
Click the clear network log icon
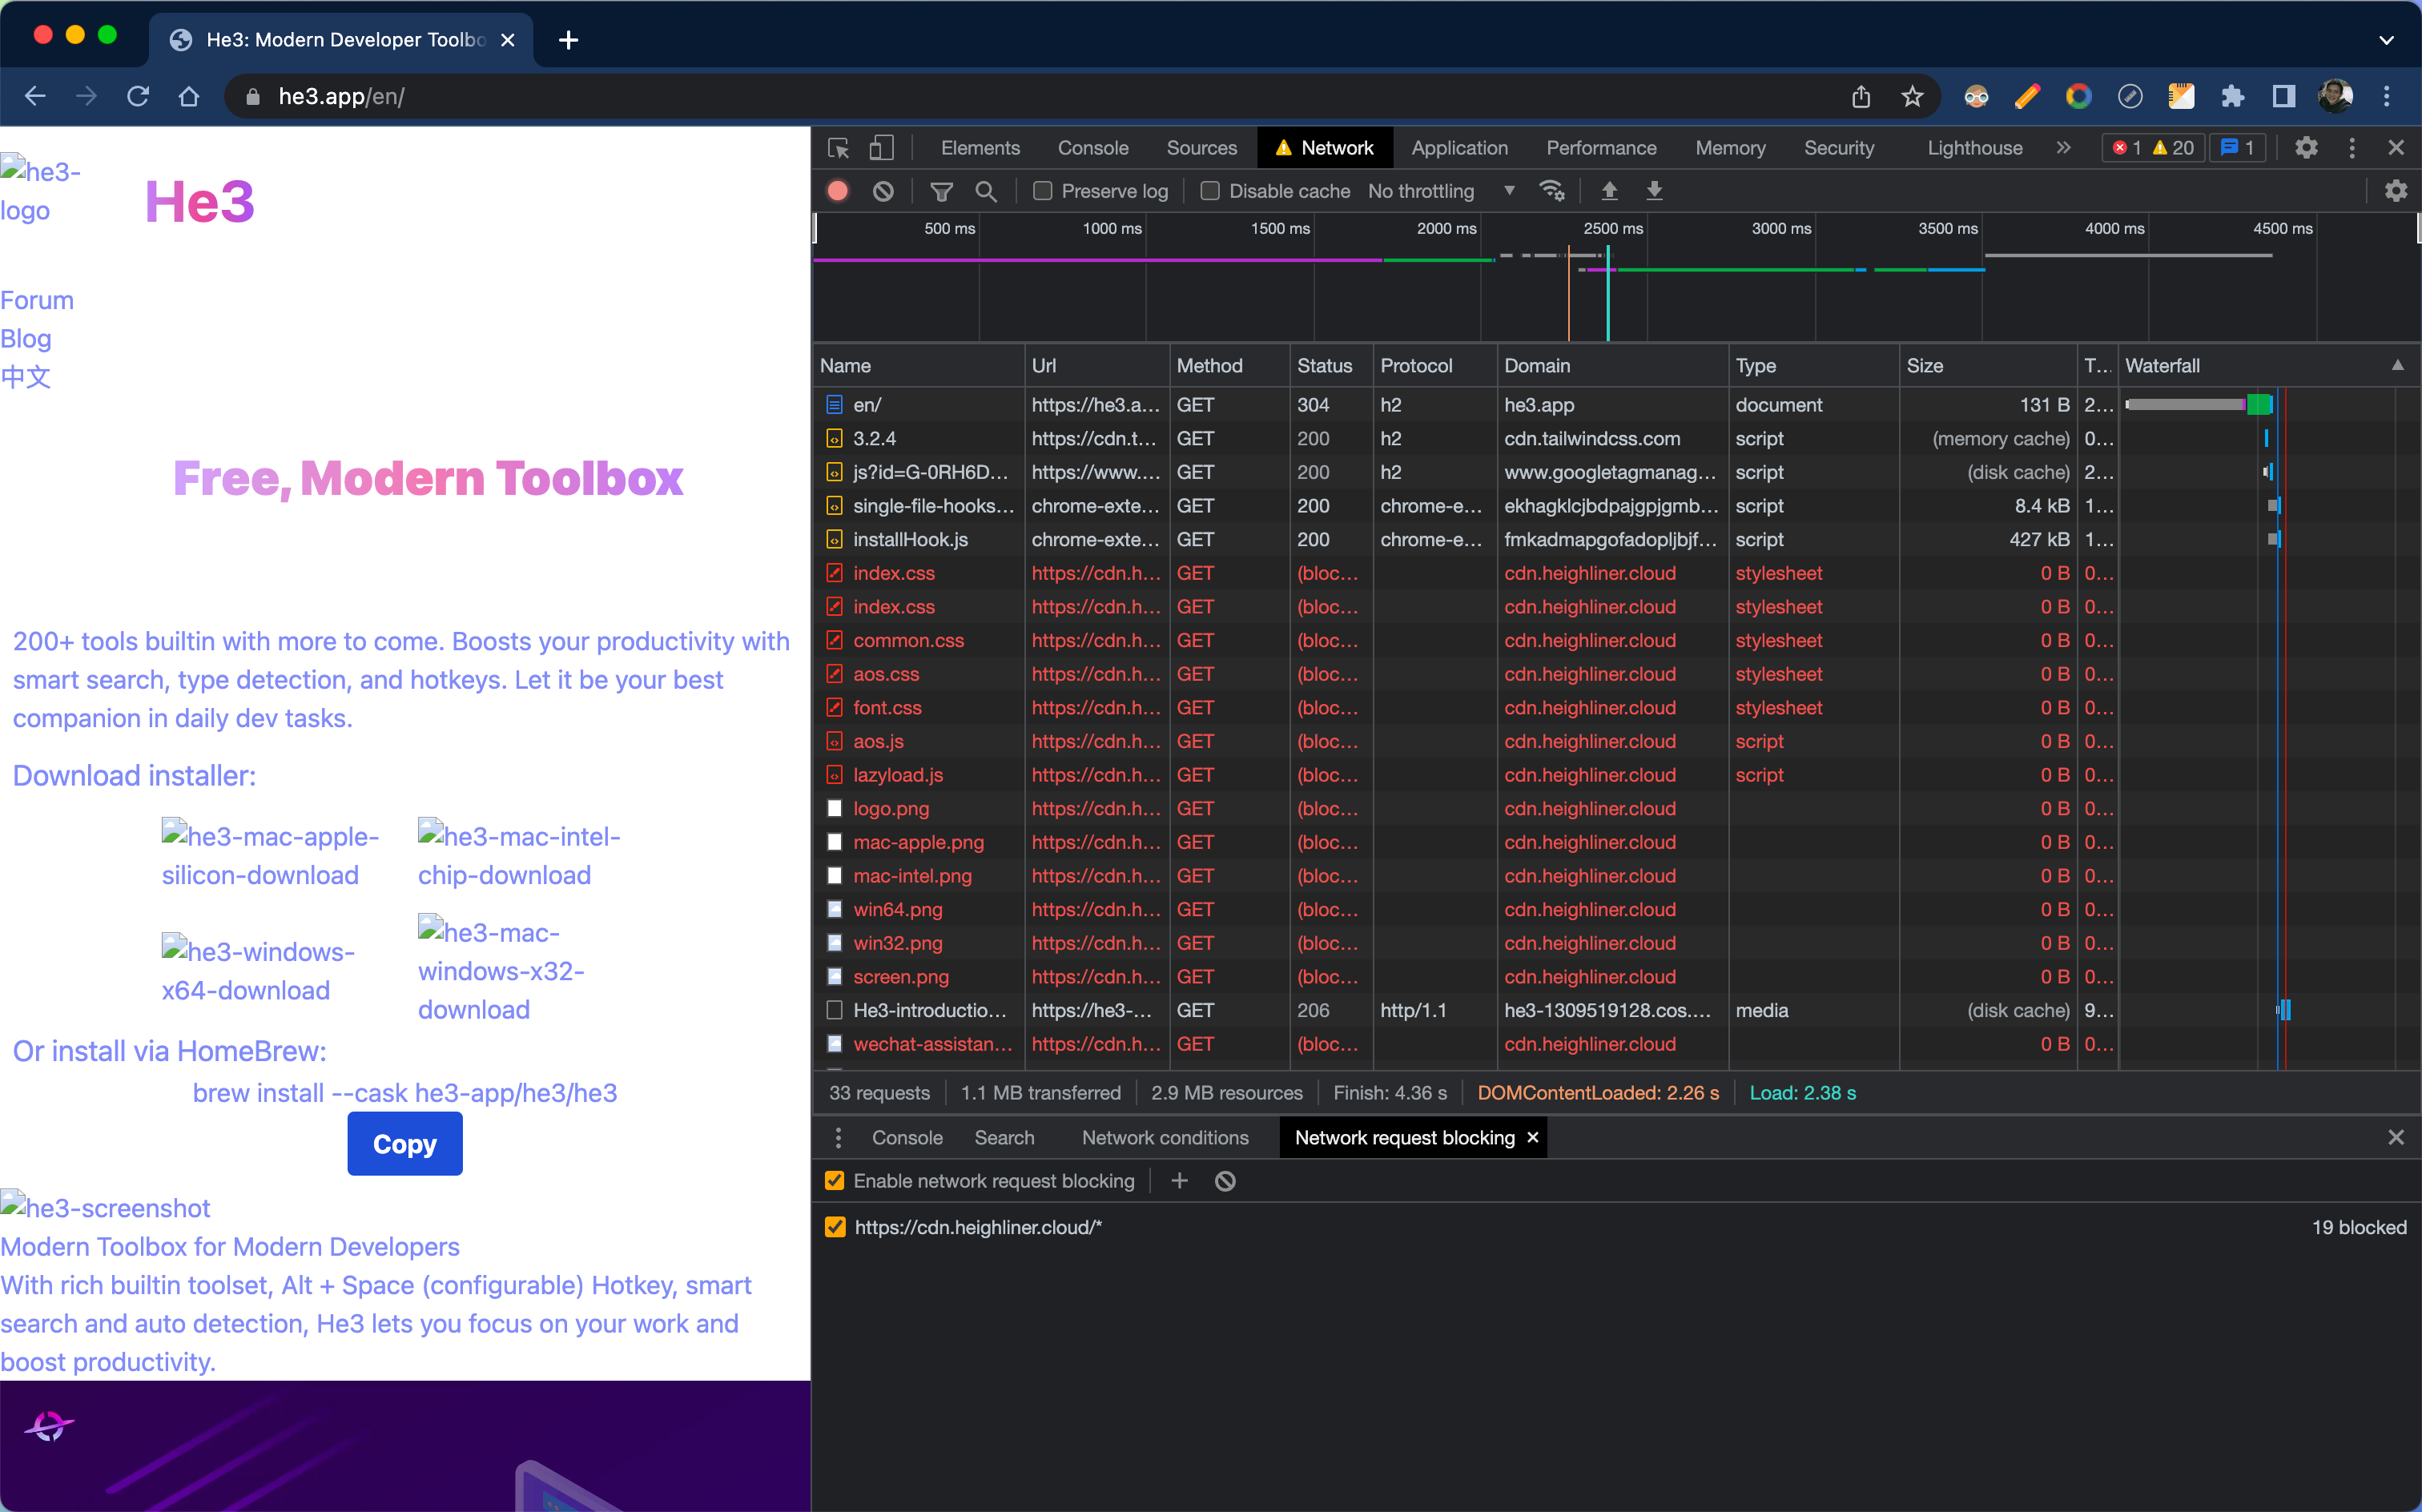(x=883, y=191)
